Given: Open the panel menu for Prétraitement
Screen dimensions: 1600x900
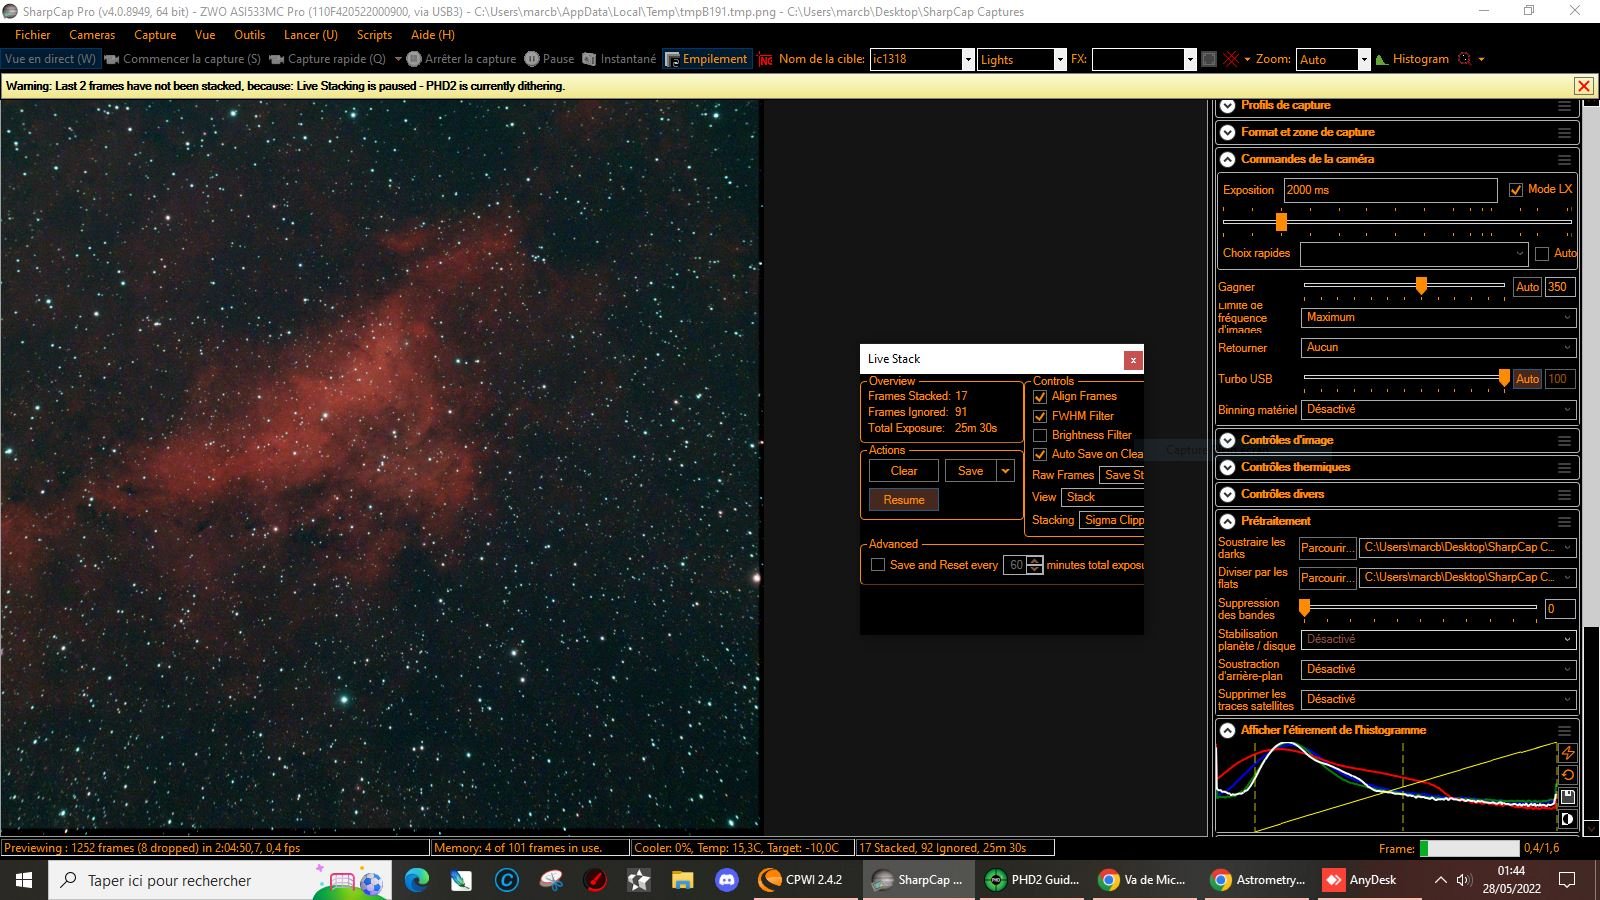Looking at the screenshot, I should click(1564, 522).
